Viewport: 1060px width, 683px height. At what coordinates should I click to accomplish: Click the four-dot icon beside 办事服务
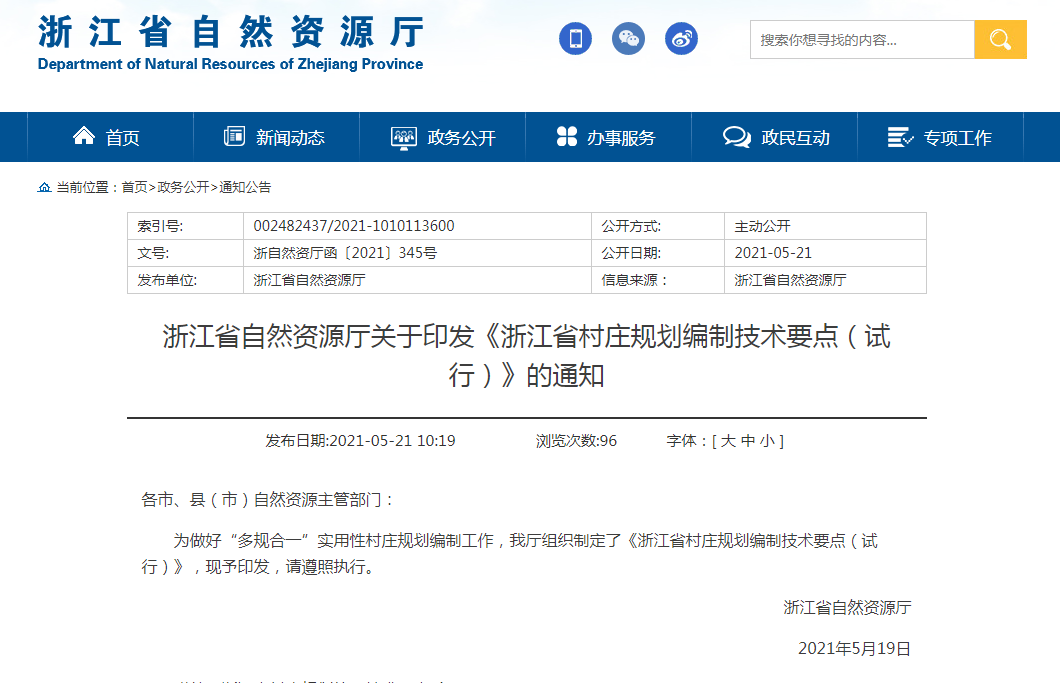point(567,136)
